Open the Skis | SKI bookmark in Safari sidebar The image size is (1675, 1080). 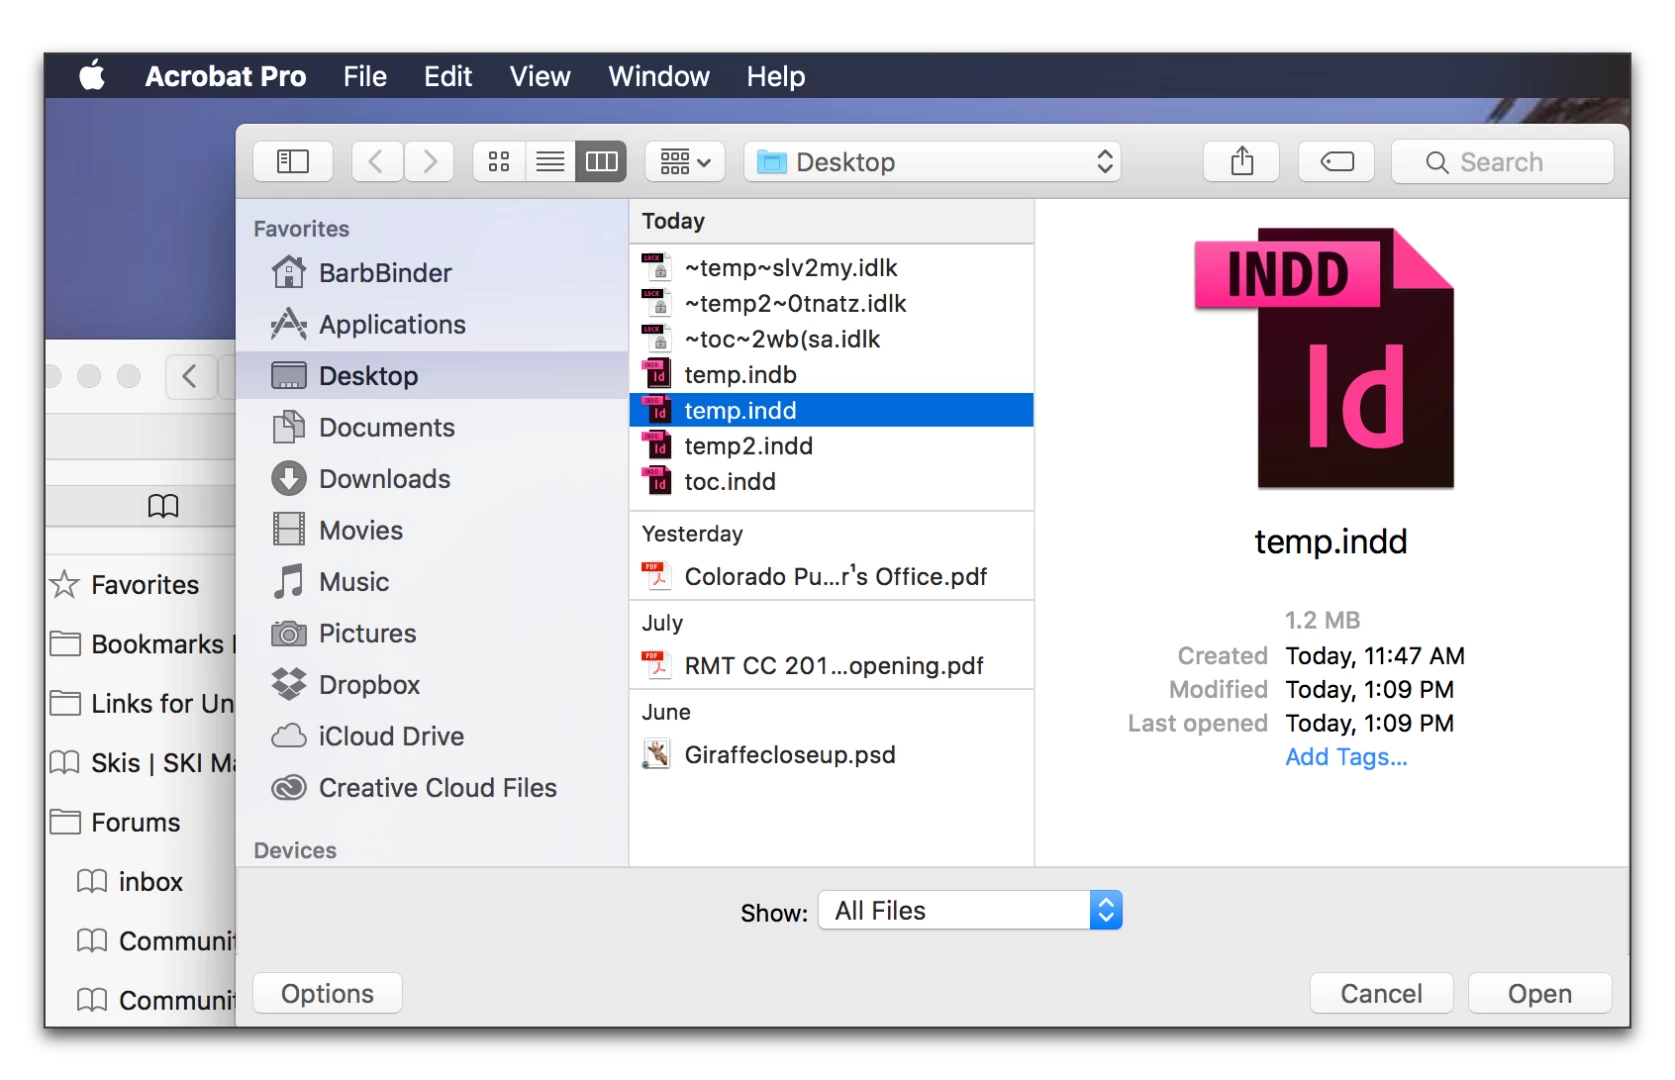[x=141, y=763]
